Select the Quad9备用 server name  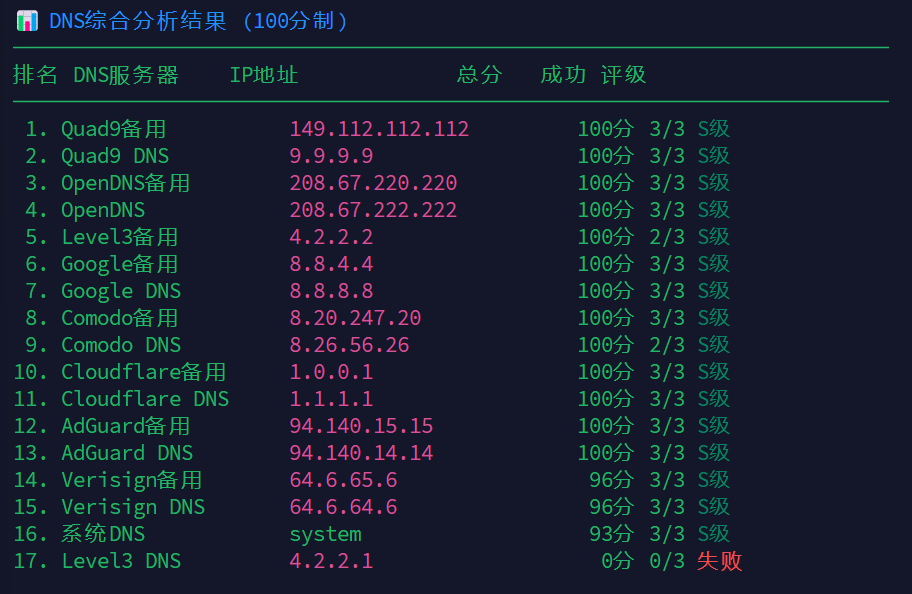click(x=113, y=129)
